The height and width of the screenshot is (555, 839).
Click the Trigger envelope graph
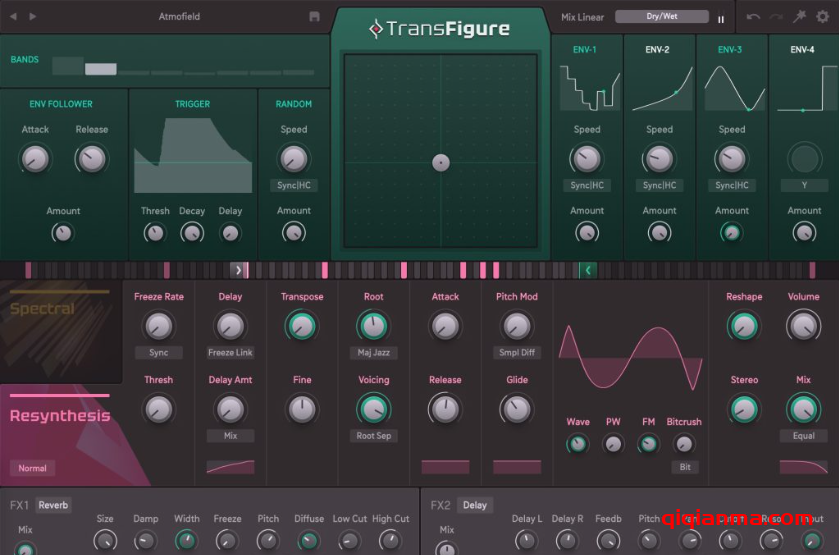tap(193, 155)
